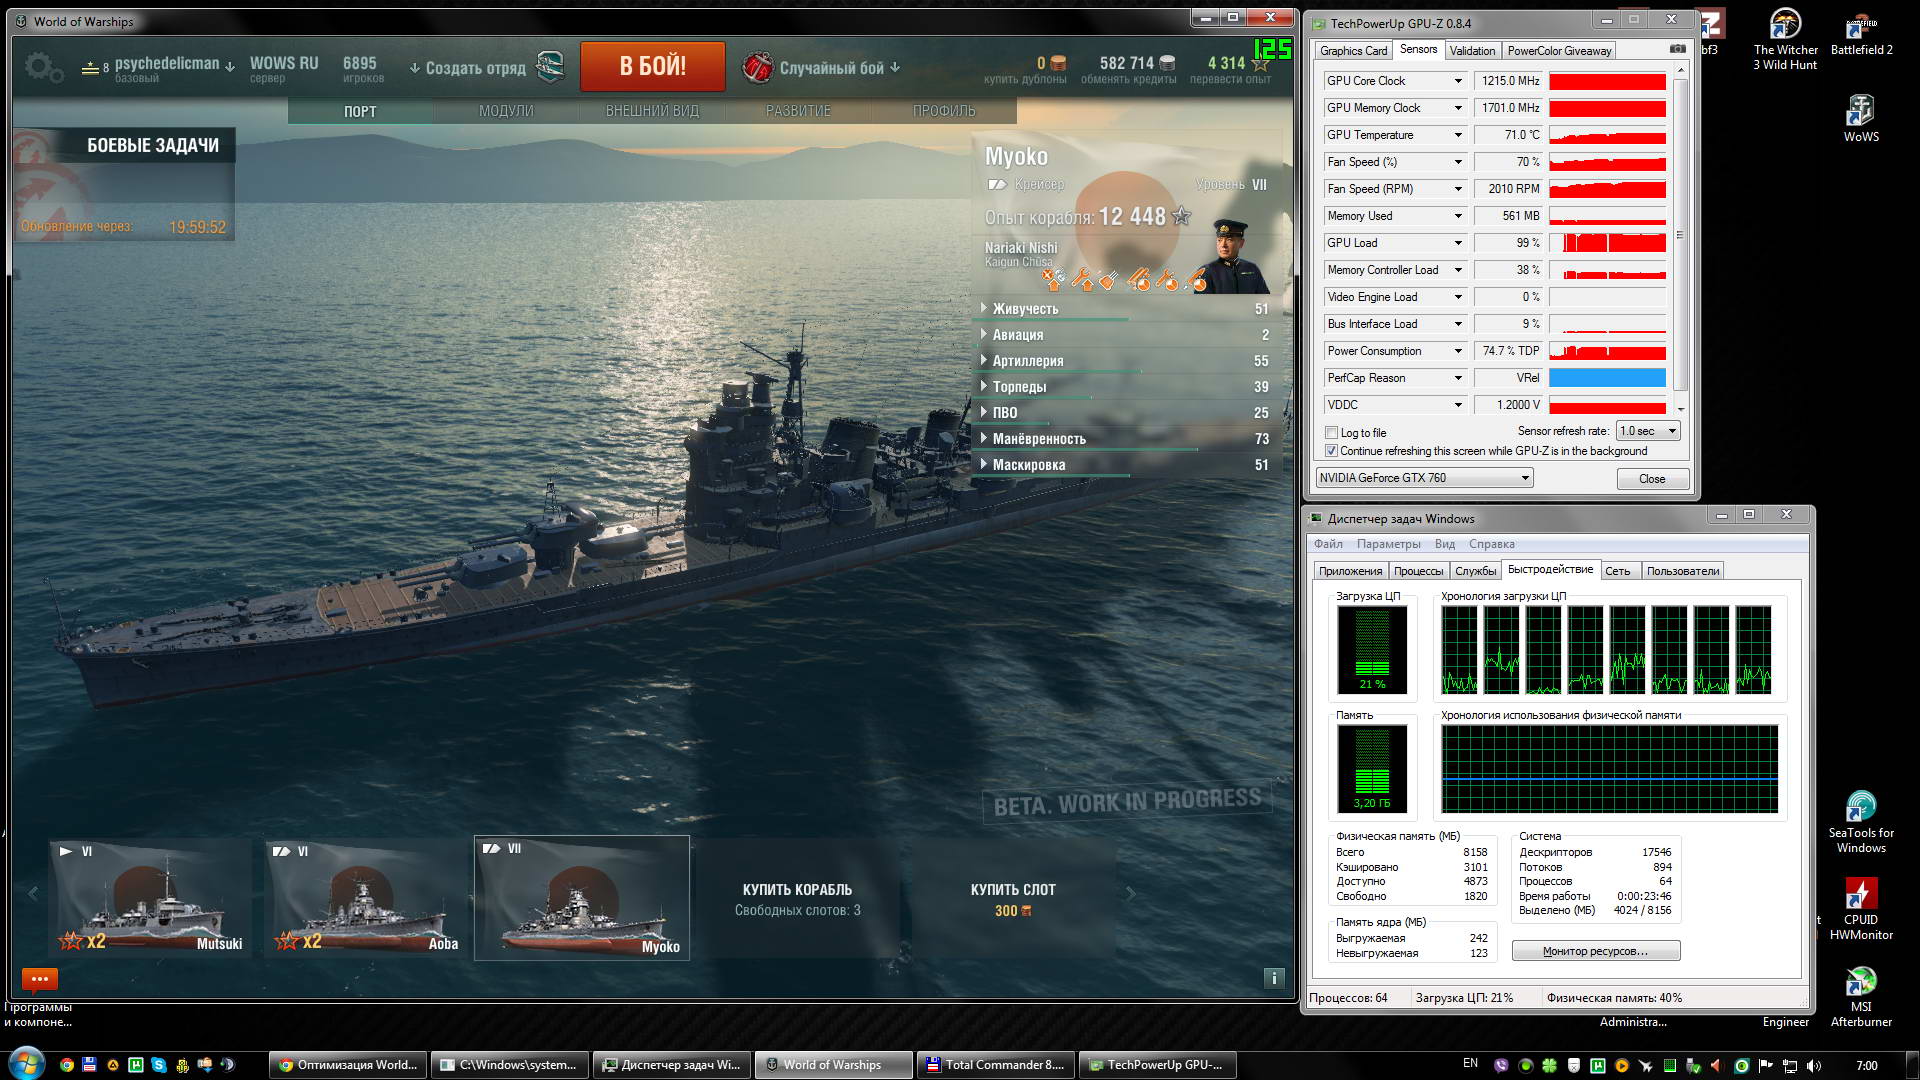Click the free experience star icon near 4 314

[1260, 63]
